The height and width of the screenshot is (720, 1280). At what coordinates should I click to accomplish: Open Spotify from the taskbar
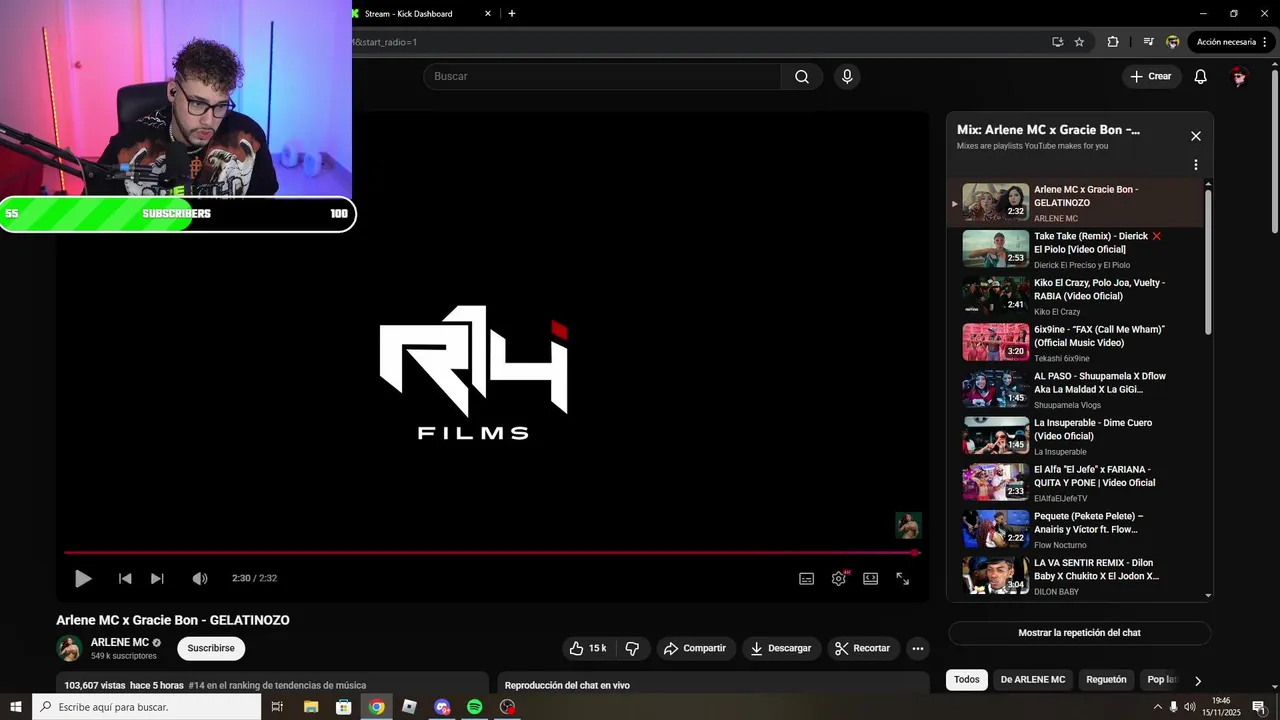pyautogui.click(x=475, y=707)
